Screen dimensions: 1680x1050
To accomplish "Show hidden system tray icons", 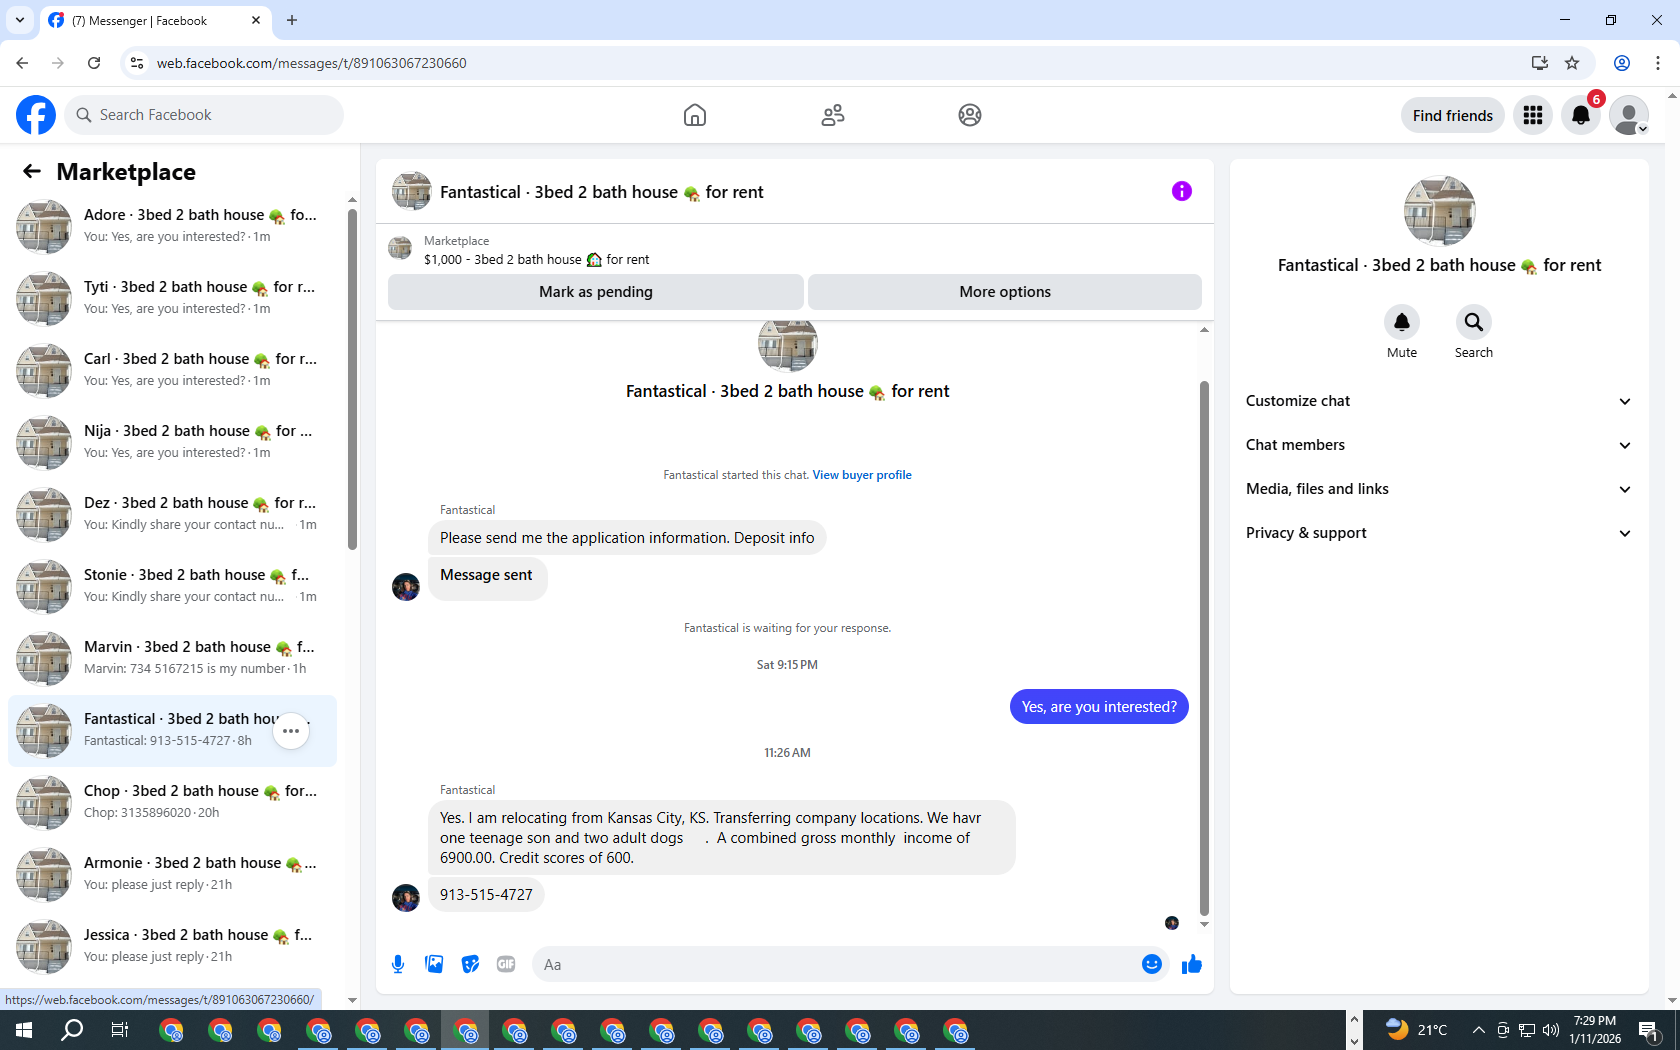I will (1478, 1030).
